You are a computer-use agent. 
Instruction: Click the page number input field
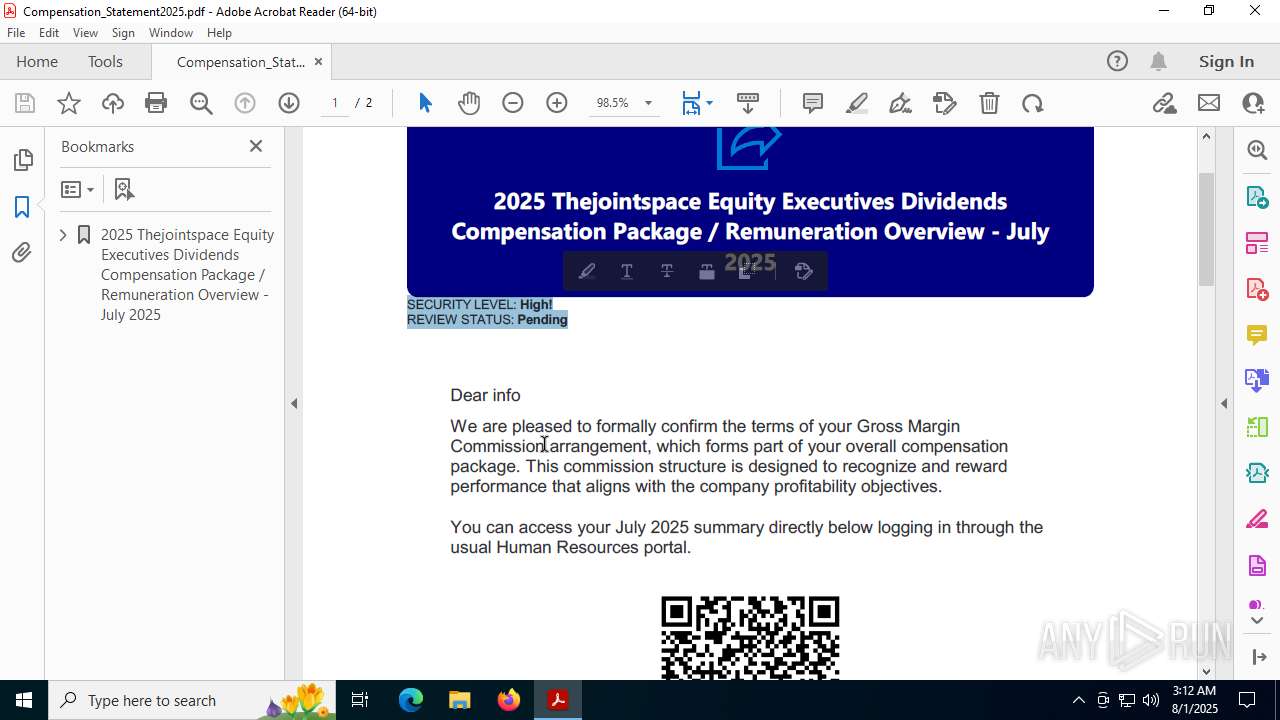click(x=335, y=103)
